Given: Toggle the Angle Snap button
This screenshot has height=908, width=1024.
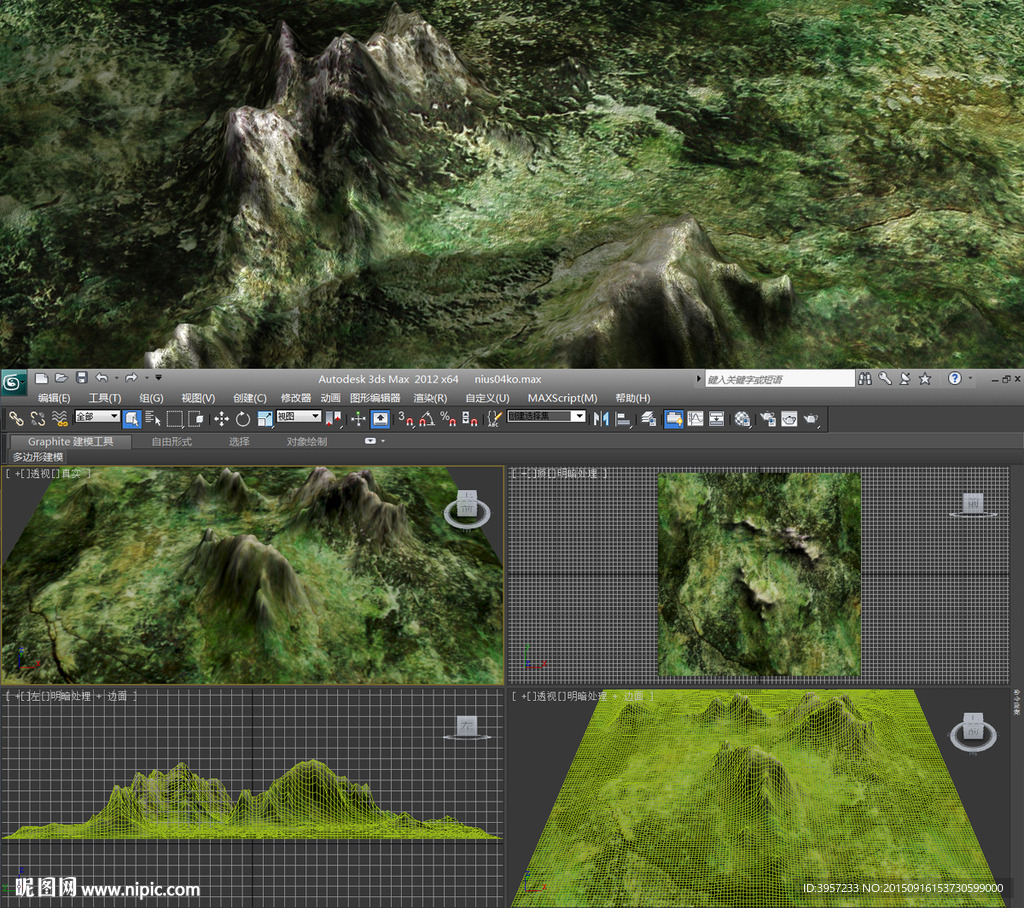Looking at the screenshot, I should (x=424, y=418).
